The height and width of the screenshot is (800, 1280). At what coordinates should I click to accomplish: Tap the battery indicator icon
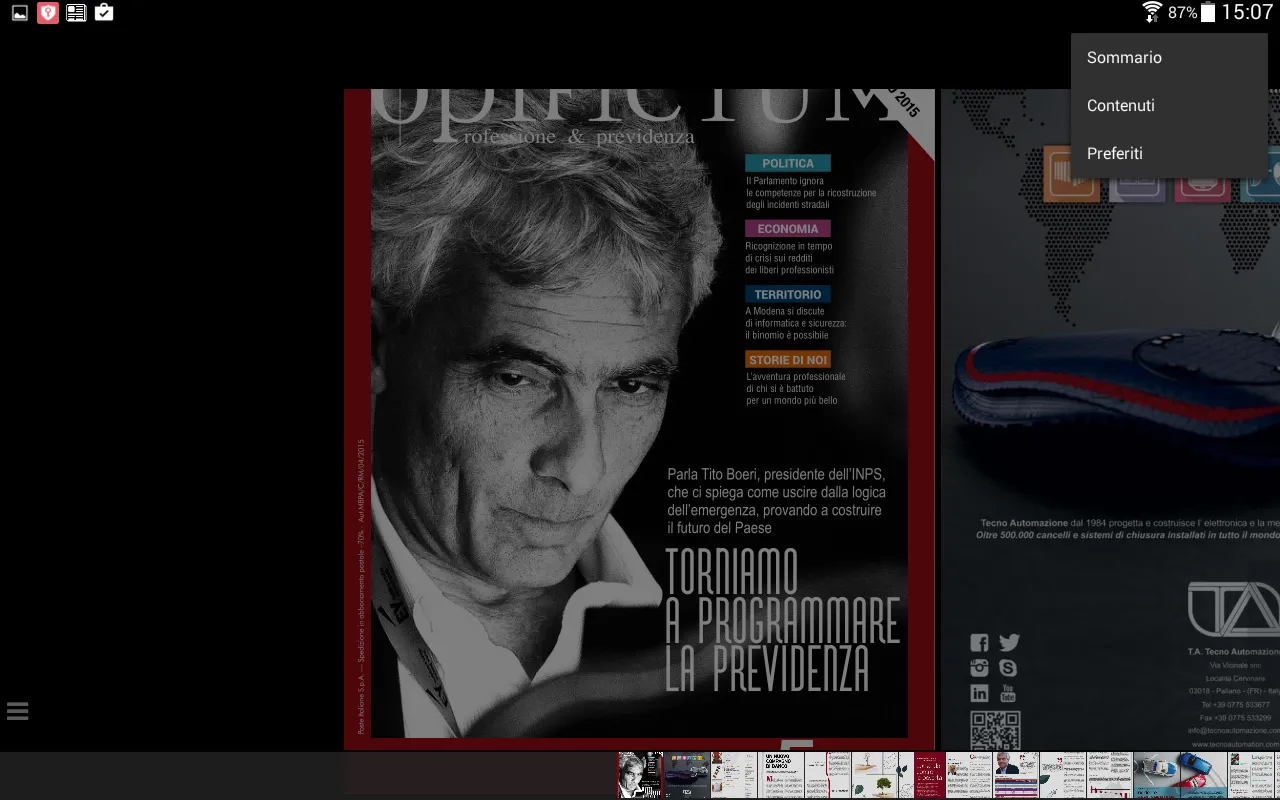point(1208,12)
